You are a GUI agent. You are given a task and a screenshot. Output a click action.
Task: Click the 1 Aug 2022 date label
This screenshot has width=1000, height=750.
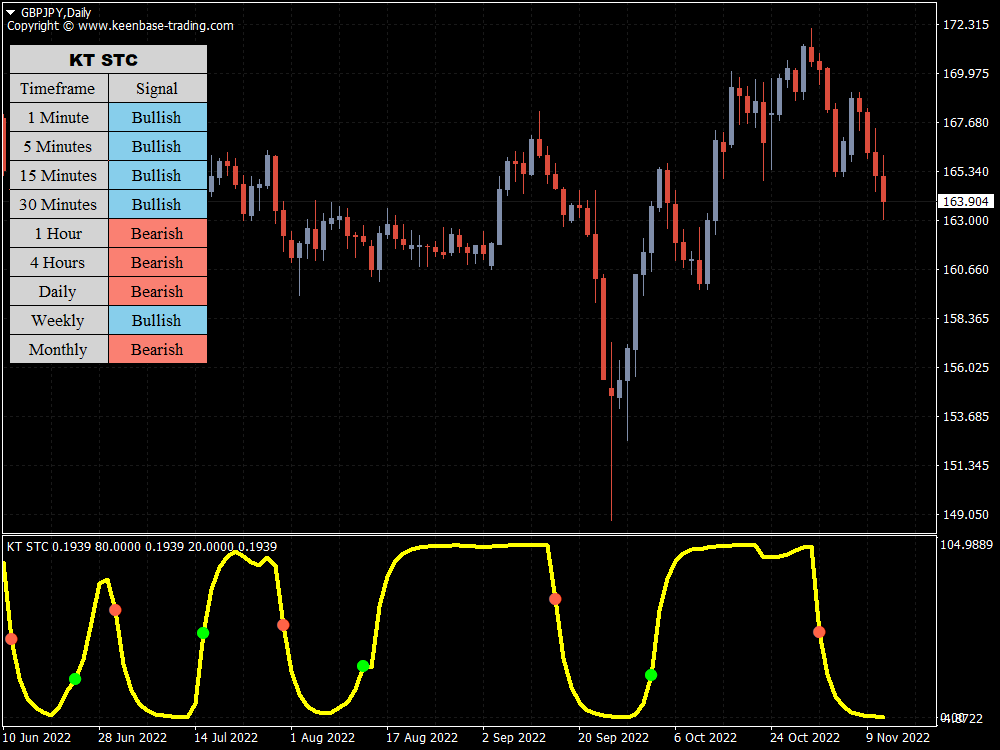pyautogui.click(x=322, y=738)
